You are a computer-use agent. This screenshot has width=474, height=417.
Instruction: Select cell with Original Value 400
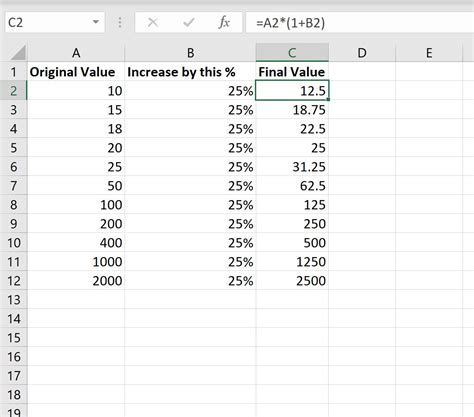[x=76, y=243]
